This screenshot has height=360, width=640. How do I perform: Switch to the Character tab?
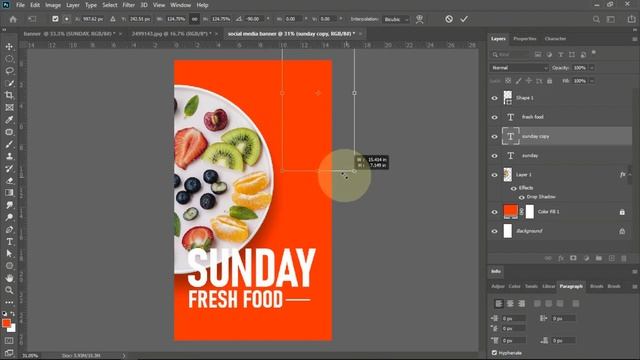(x=555, y=39)
